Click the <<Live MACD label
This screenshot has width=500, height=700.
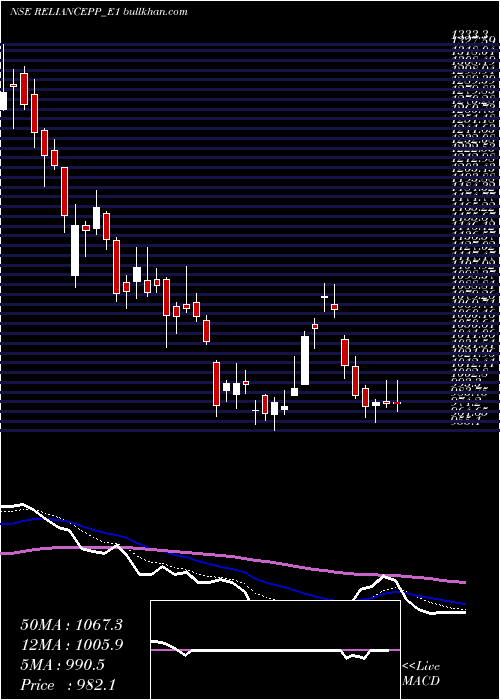421,674
